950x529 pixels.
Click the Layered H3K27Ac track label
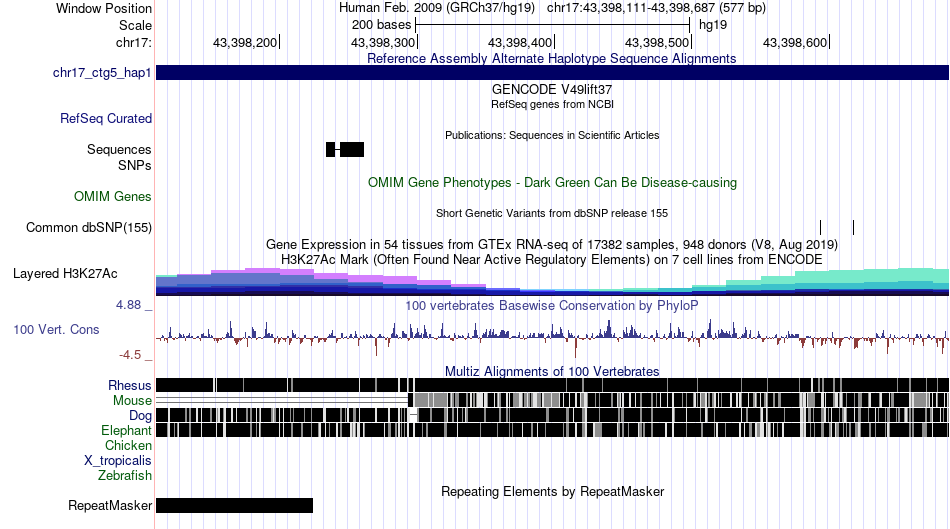click(65, 274)
